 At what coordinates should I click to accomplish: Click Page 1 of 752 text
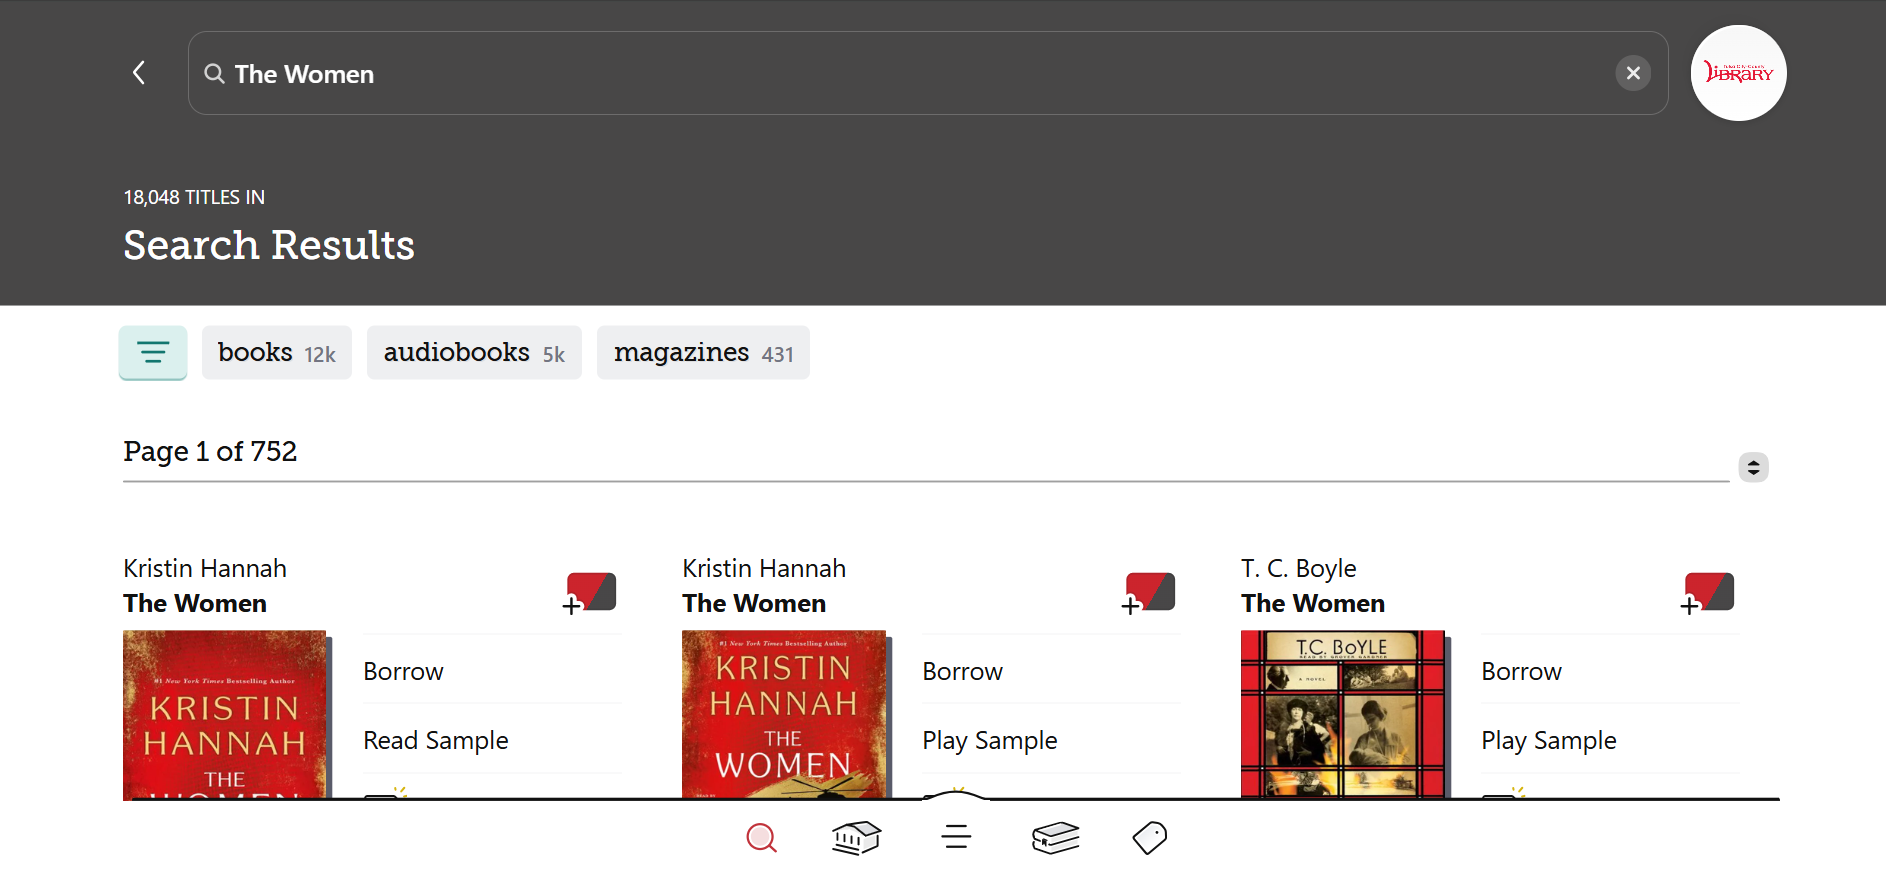click(210, 451)
